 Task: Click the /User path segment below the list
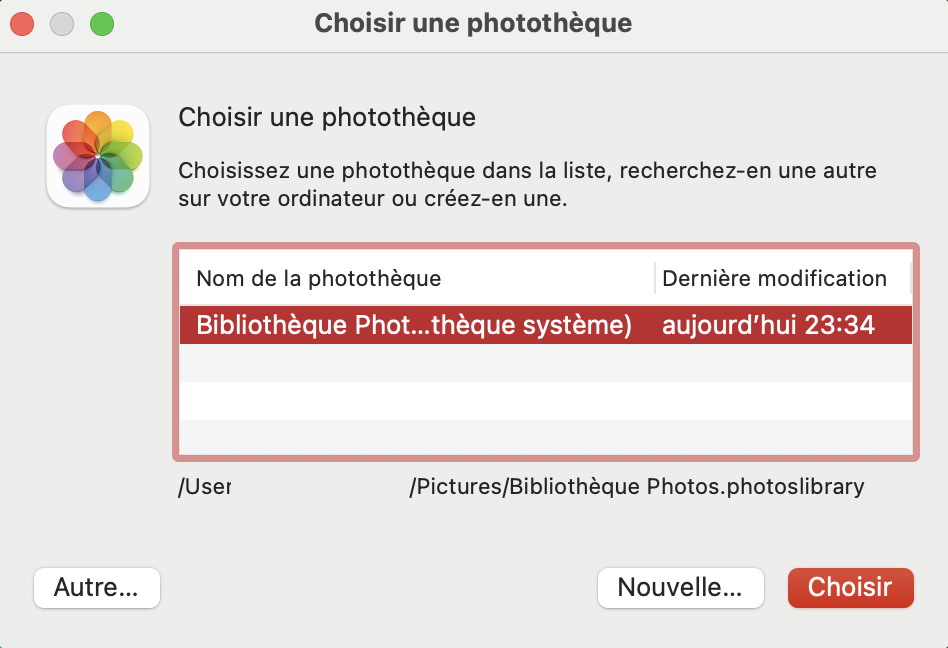point(204,487)
